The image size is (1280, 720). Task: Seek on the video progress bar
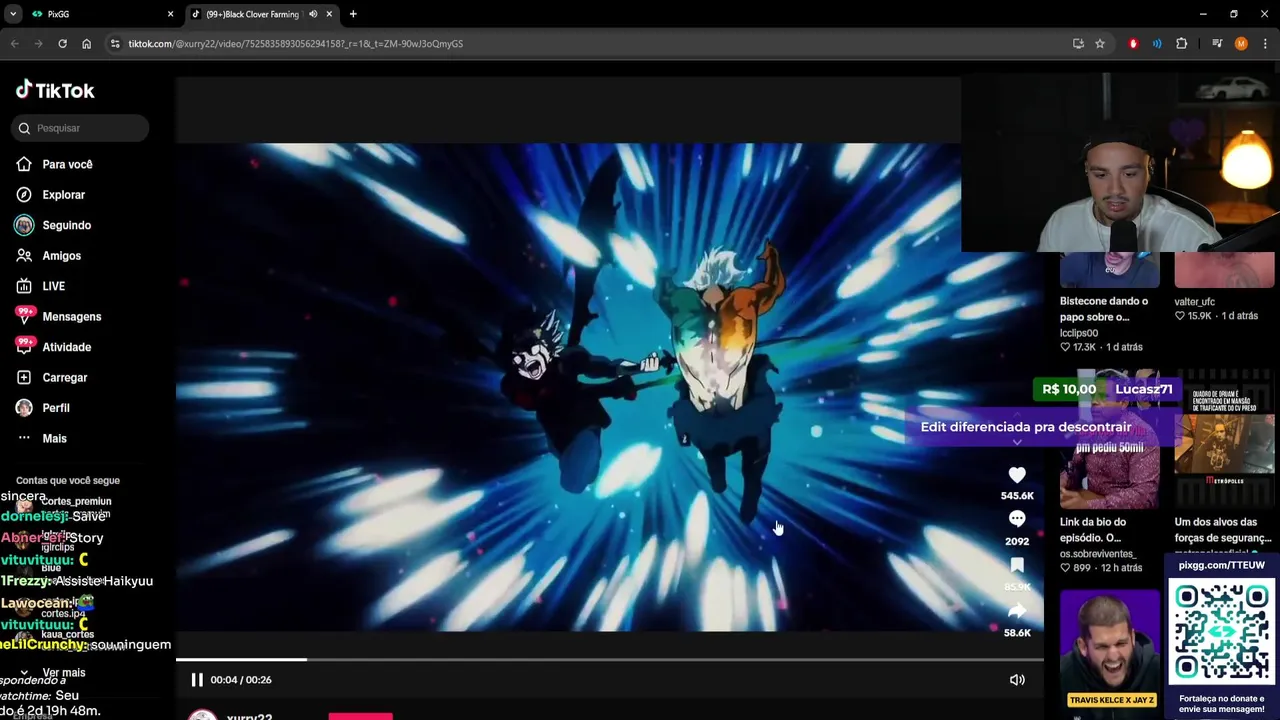[609, 659]
